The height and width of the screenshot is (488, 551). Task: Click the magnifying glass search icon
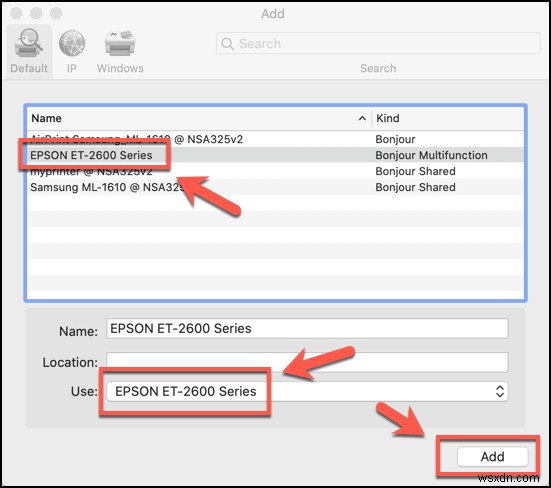[227, 44]
